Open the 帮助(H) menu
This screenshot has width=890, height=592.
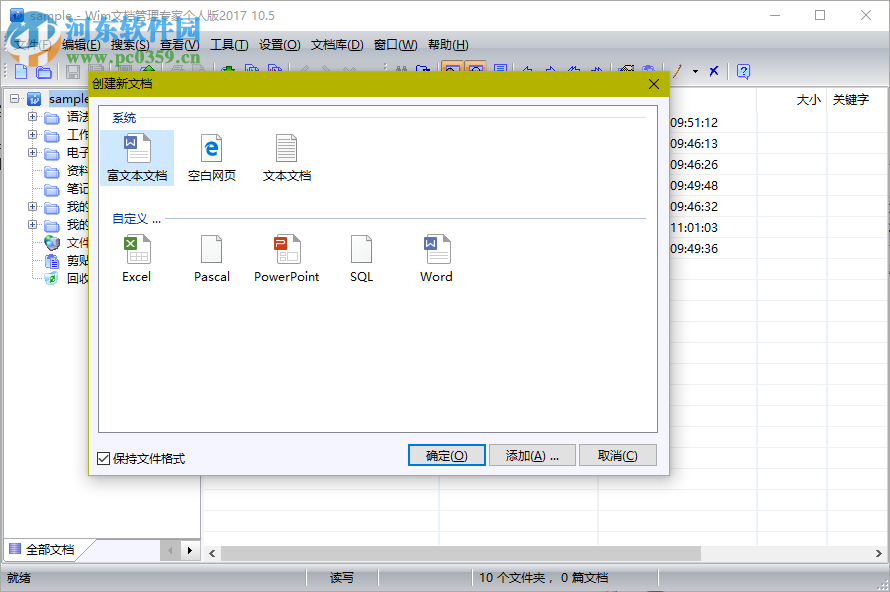pos(448,45)
